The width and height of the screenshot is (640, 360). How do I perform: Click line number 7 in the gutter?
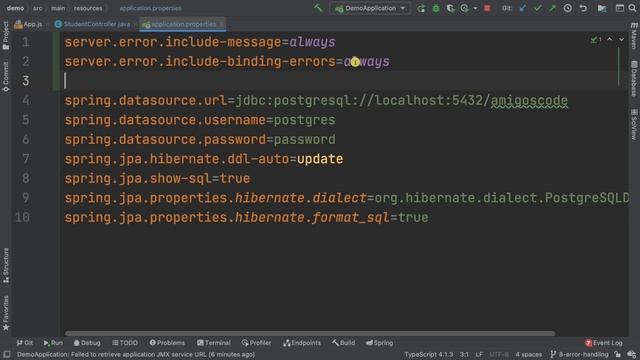coord(25,159)
